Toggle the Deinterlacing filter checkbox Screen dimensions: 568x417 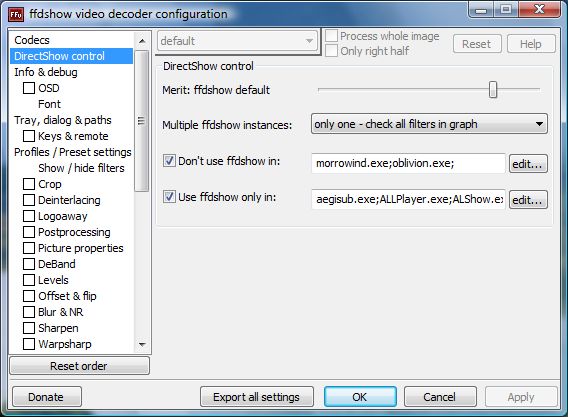click(29, 200)
